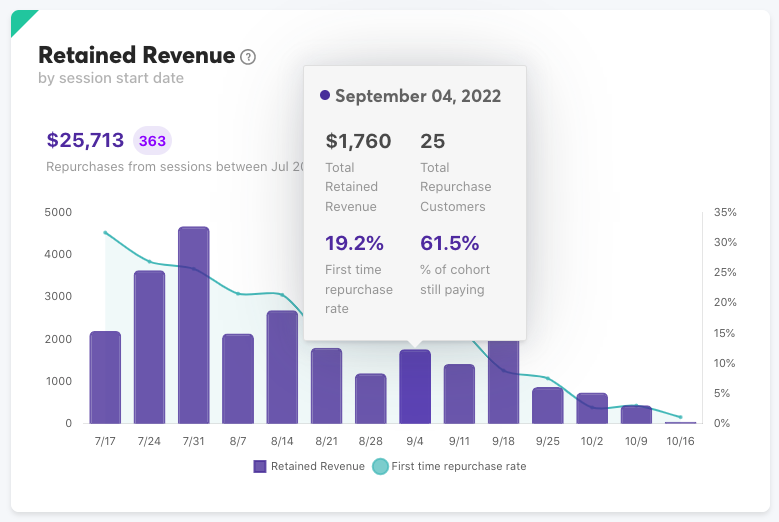The height and width of the screenshot is (522, 779).
Task: Click the 10/9 revenue bar
Action: click(x=636, y=414)
